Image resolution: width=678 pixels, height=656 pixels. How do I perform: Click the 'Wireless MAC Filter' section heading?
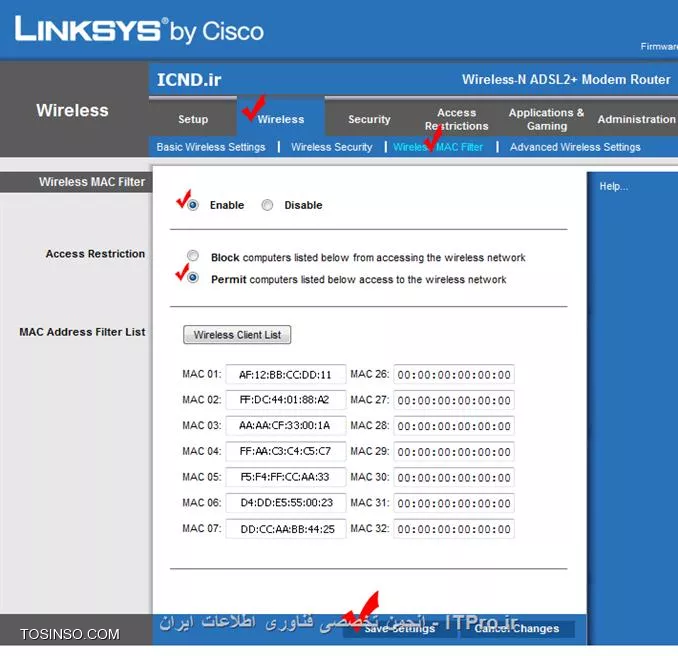pyautogui.click(x=92, y=182)
